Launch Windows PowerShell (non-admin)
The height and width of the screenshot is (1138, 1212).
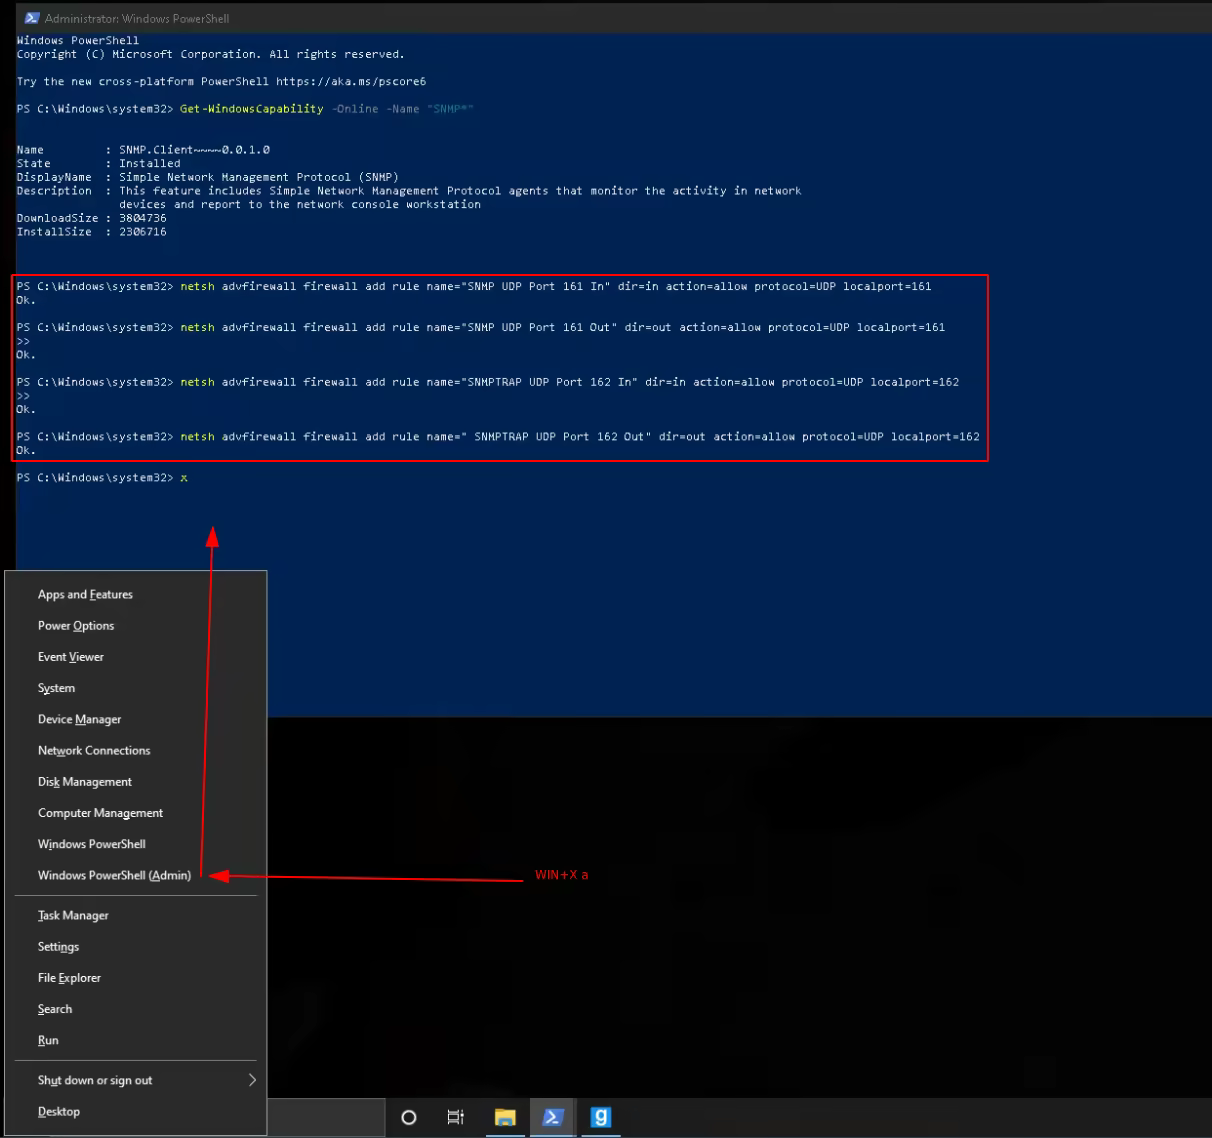[x=136, y=843]
